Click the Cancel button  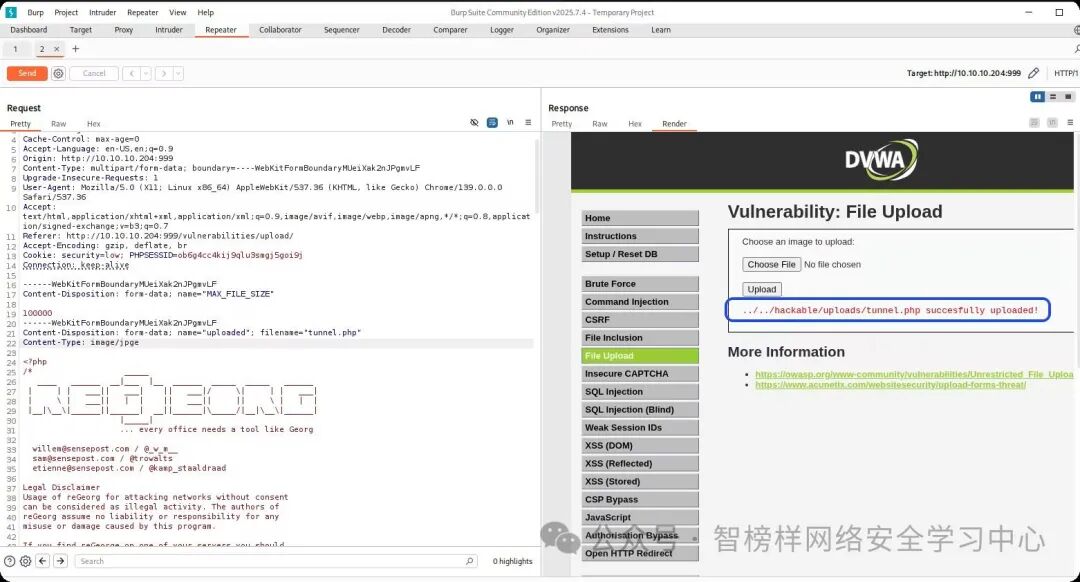(x=94, y=73)
